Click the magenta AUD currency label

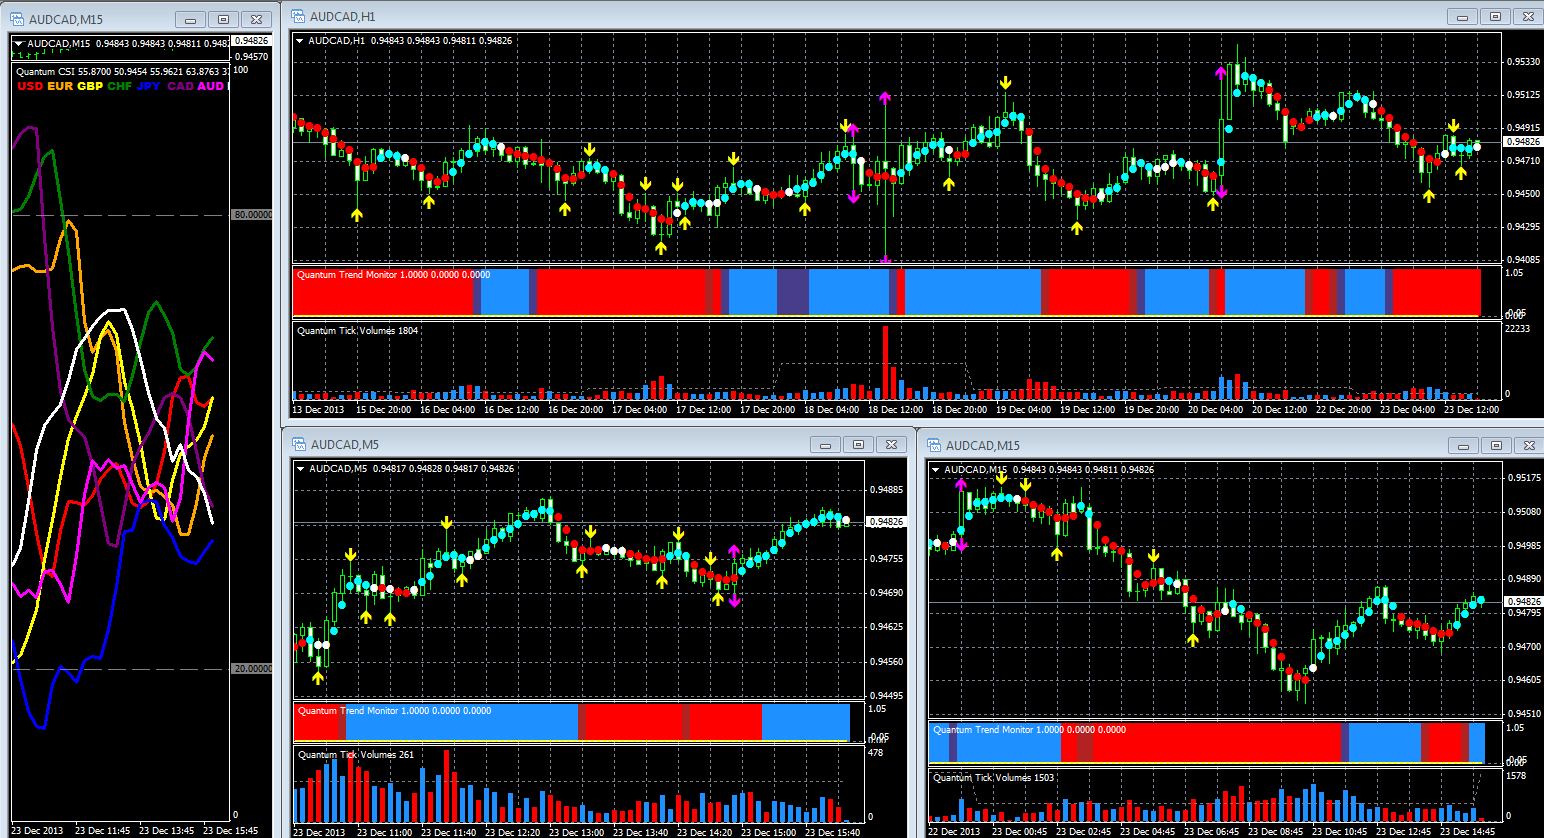(x=210, y=86)
